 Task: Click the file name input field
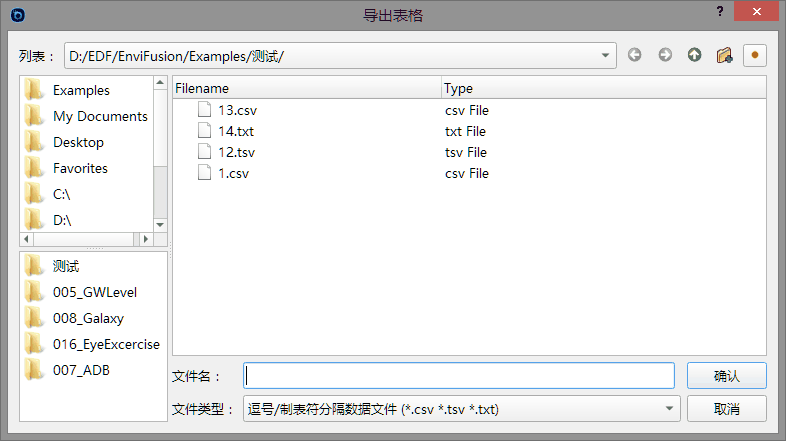pos(459,376)
